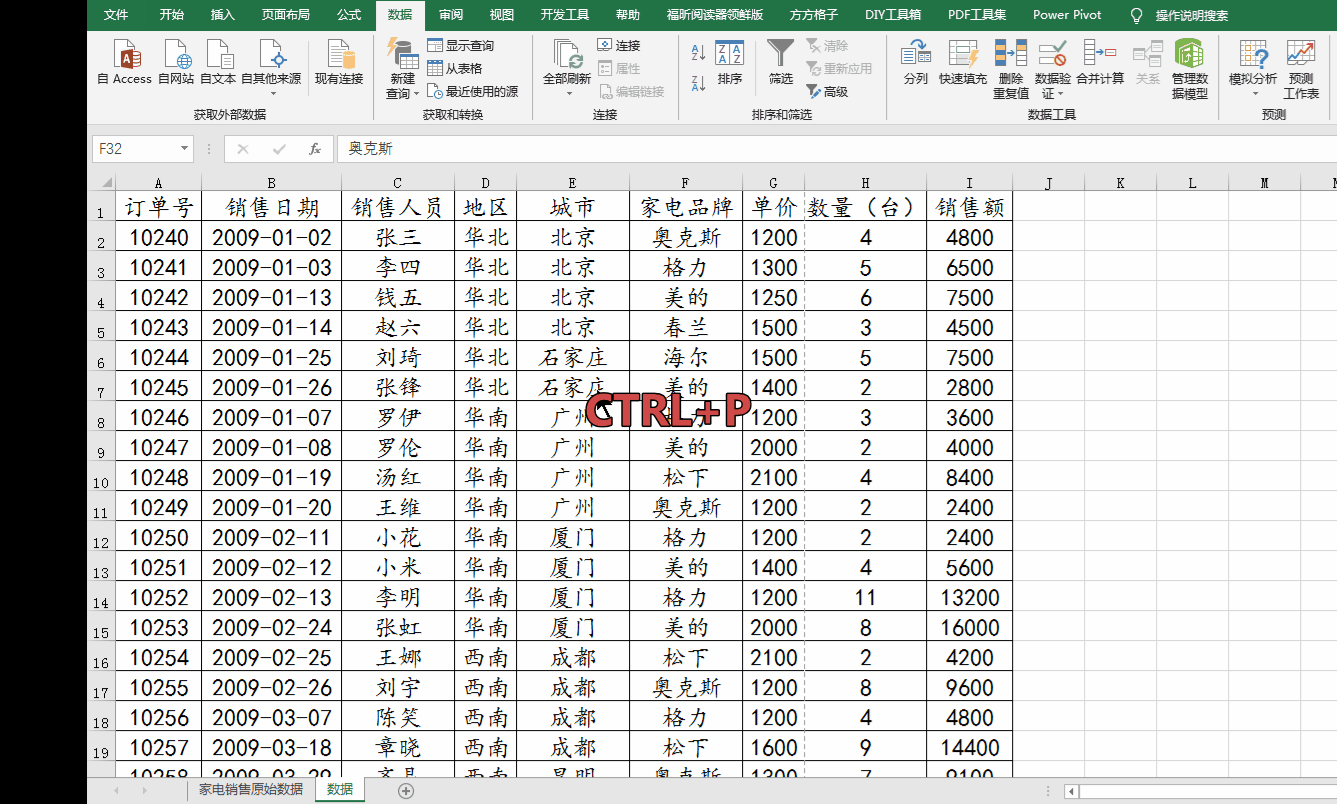Click the 连接 connections icon
This screenshot has height=804, width=1337.
click(619, 46)
